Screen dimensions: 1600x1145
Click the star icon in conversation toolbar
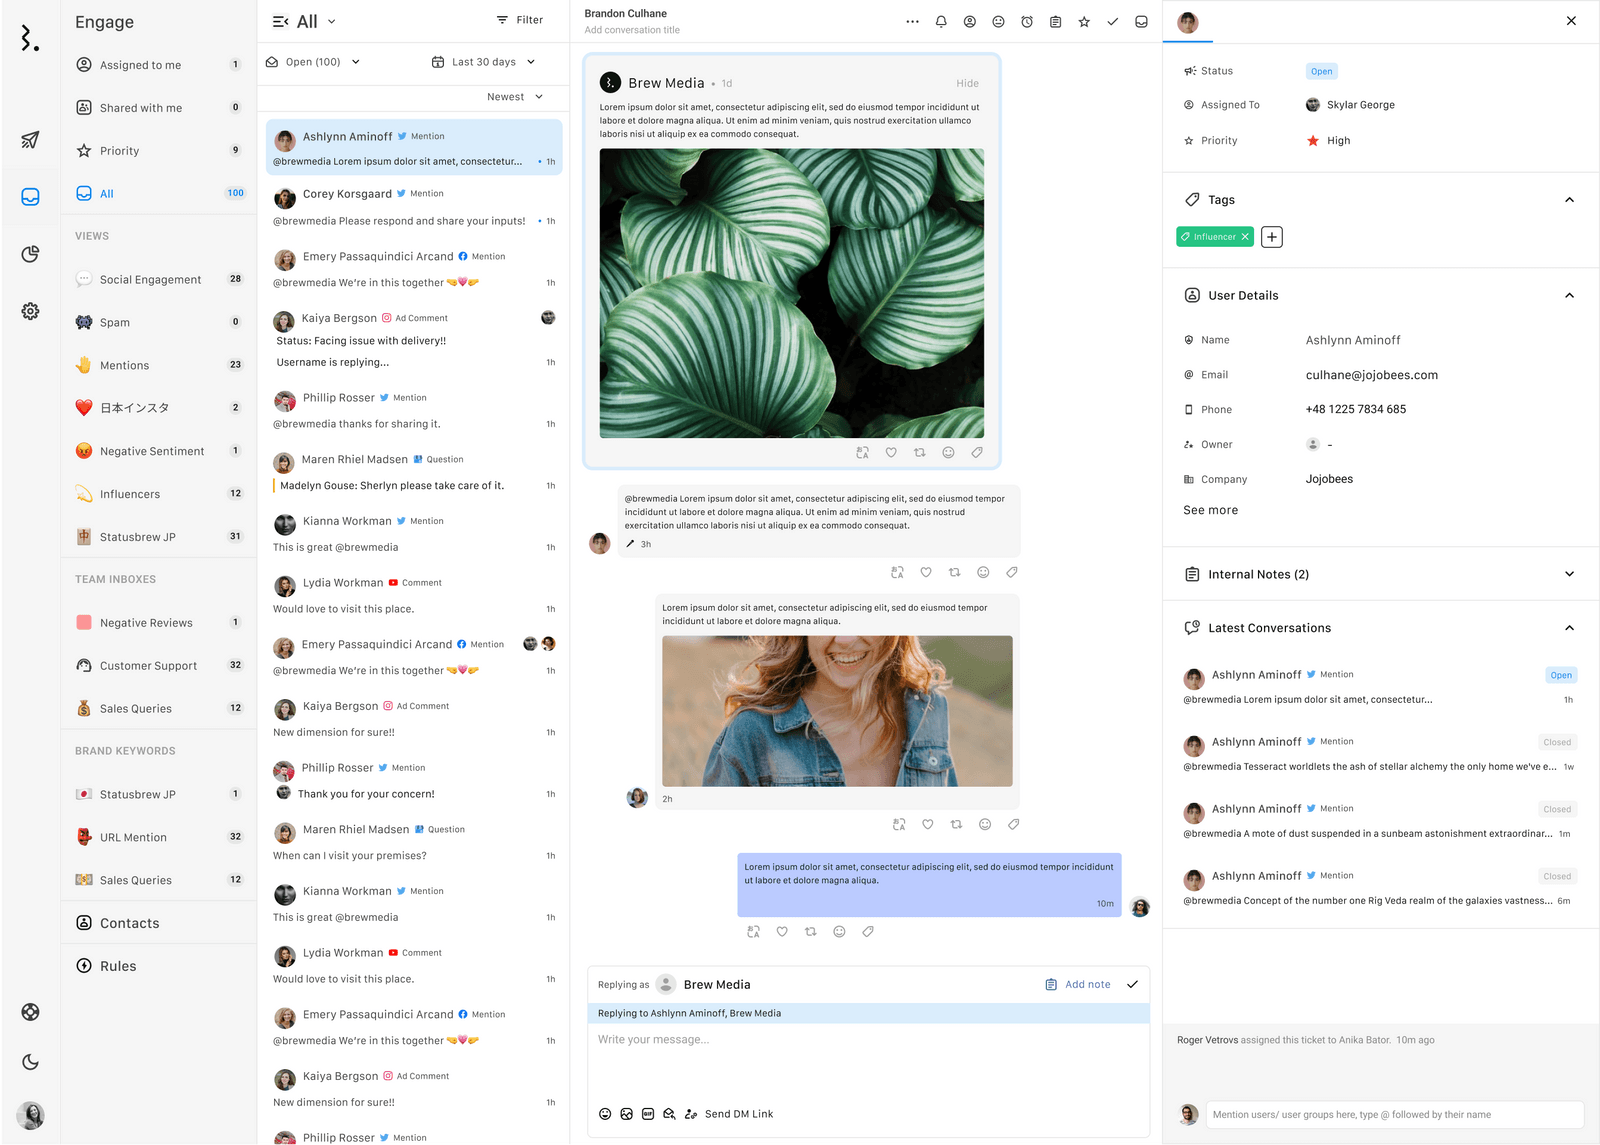[x=1084, y=22]
